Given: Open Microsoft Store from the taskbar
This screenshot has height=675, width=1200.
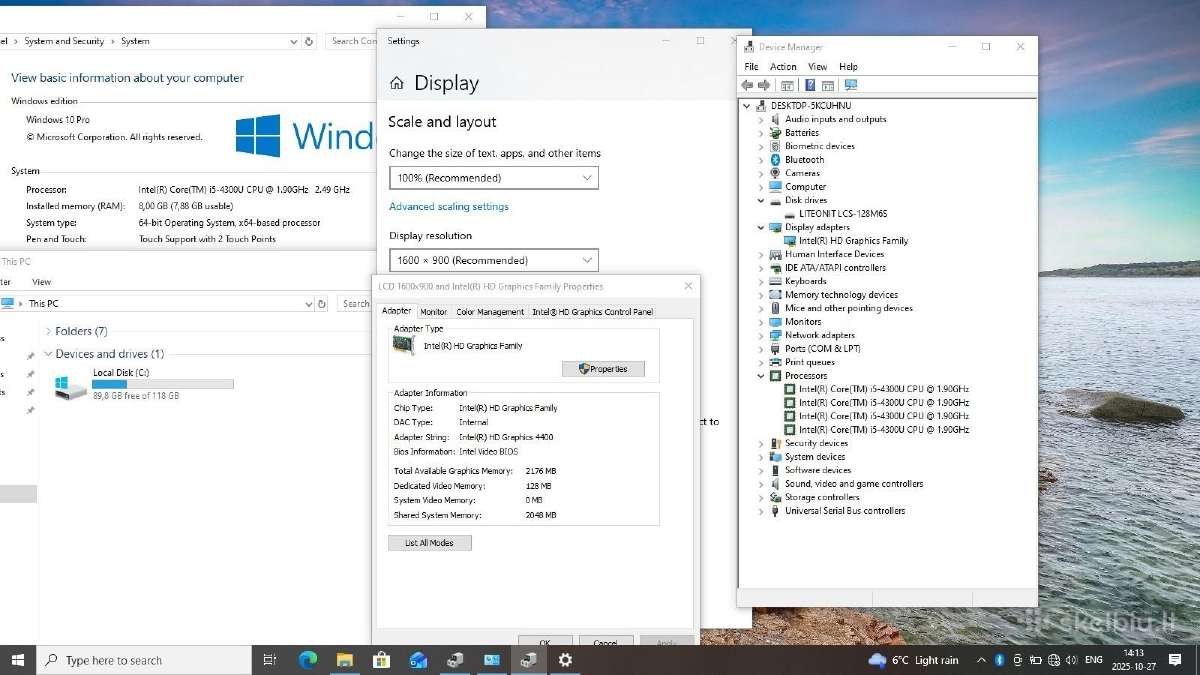Looking at the screenshot, I should click(381, 660).
